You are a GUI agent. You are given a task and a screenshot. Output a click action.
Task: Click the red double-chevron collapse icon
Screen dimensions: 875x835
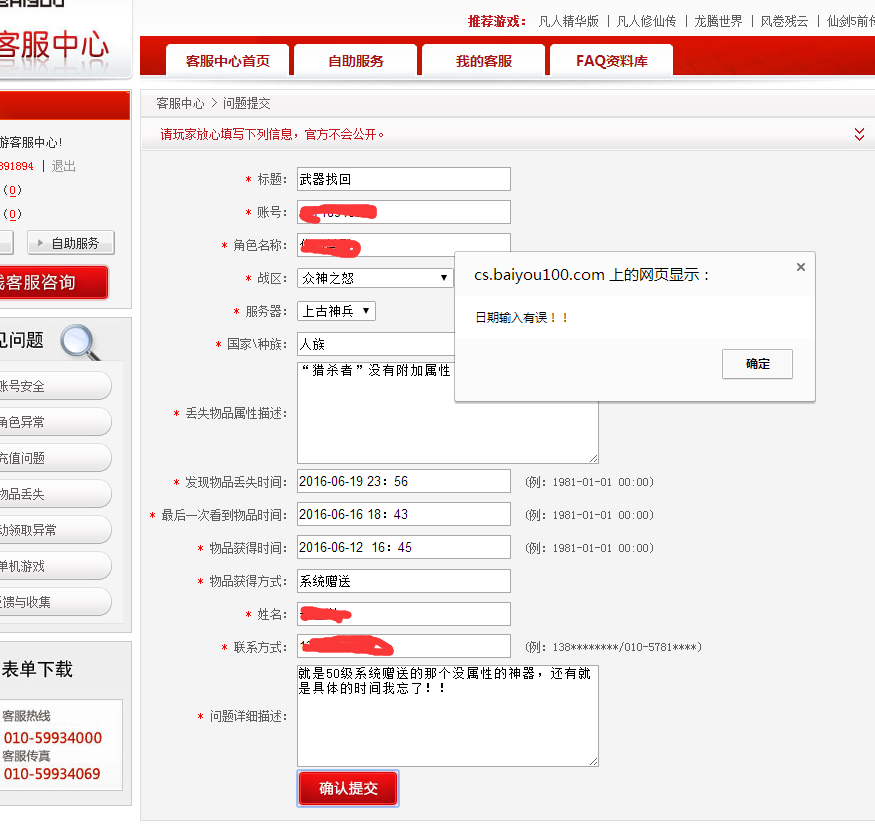click(859, 134)
